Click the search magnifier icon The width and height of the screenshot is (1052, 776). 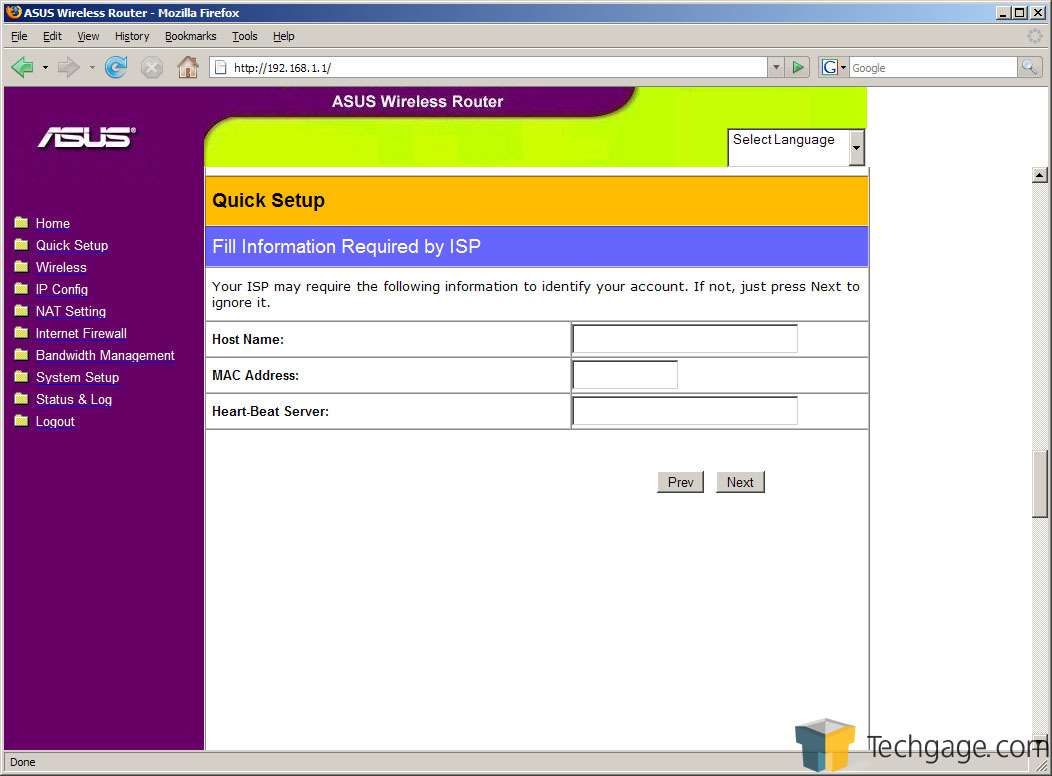1029,67
